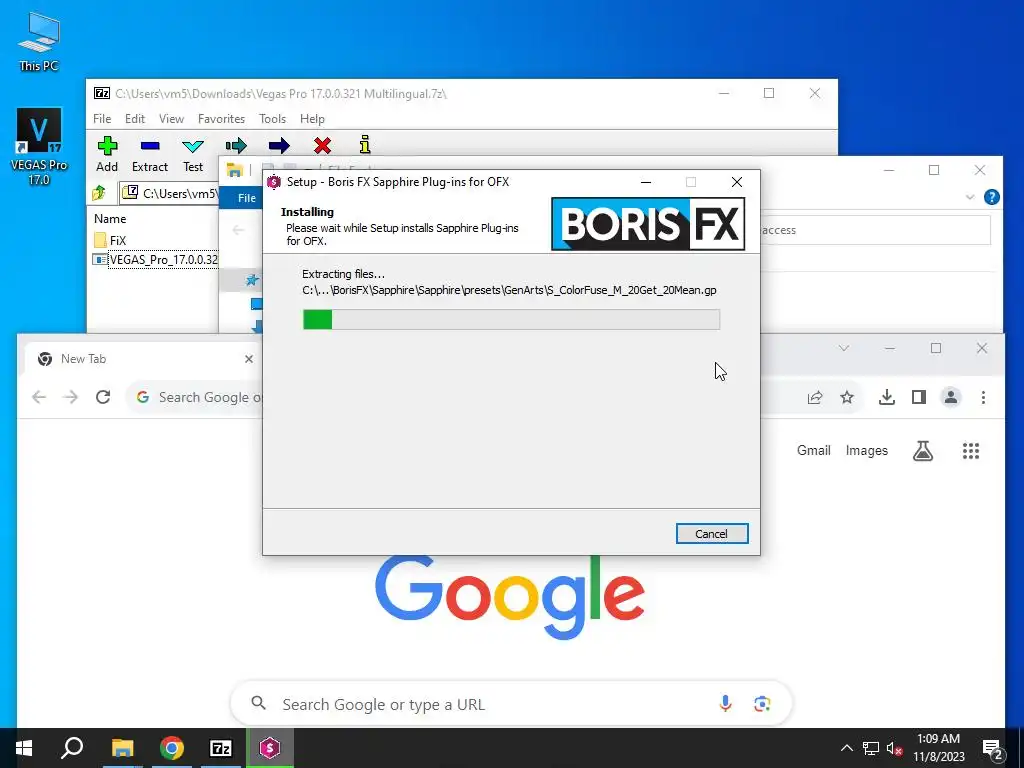Viewport: 1024px width, 768px height.
Task: Open the Images link
Action: click(x=867, y=451)
